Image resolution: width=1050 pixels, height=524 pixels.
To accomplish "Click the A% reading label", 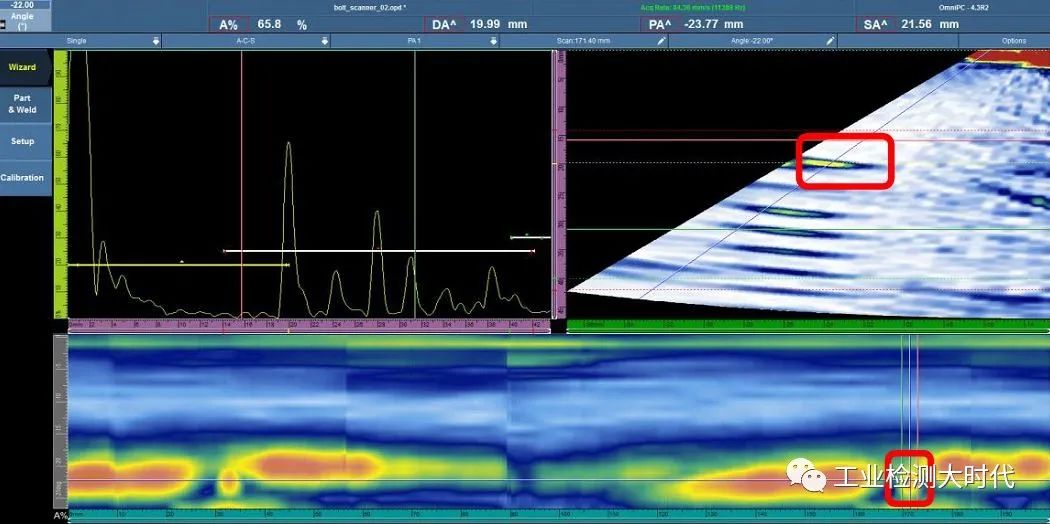I will (x=228, y=25).
